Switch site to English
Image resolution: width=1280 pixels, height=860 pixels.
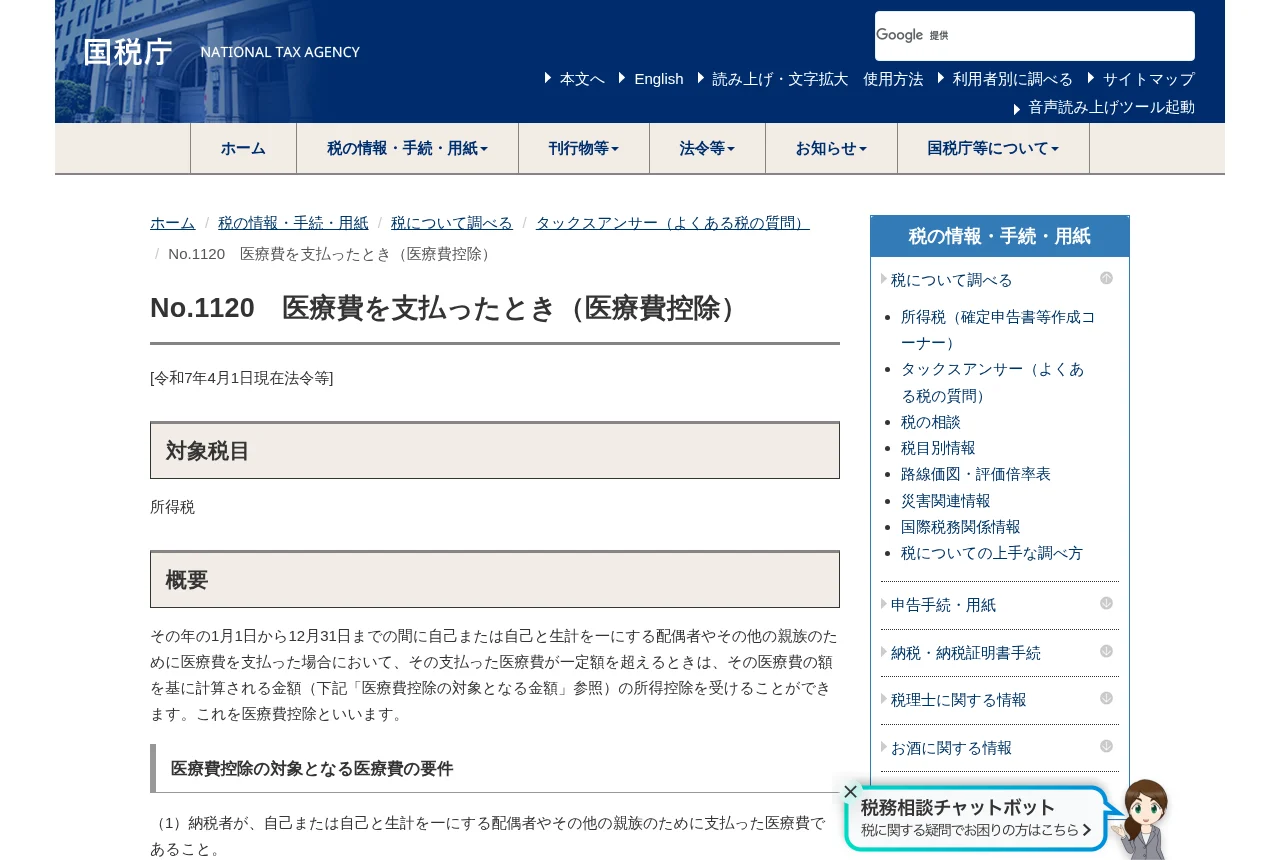click(x=659, y=79)
